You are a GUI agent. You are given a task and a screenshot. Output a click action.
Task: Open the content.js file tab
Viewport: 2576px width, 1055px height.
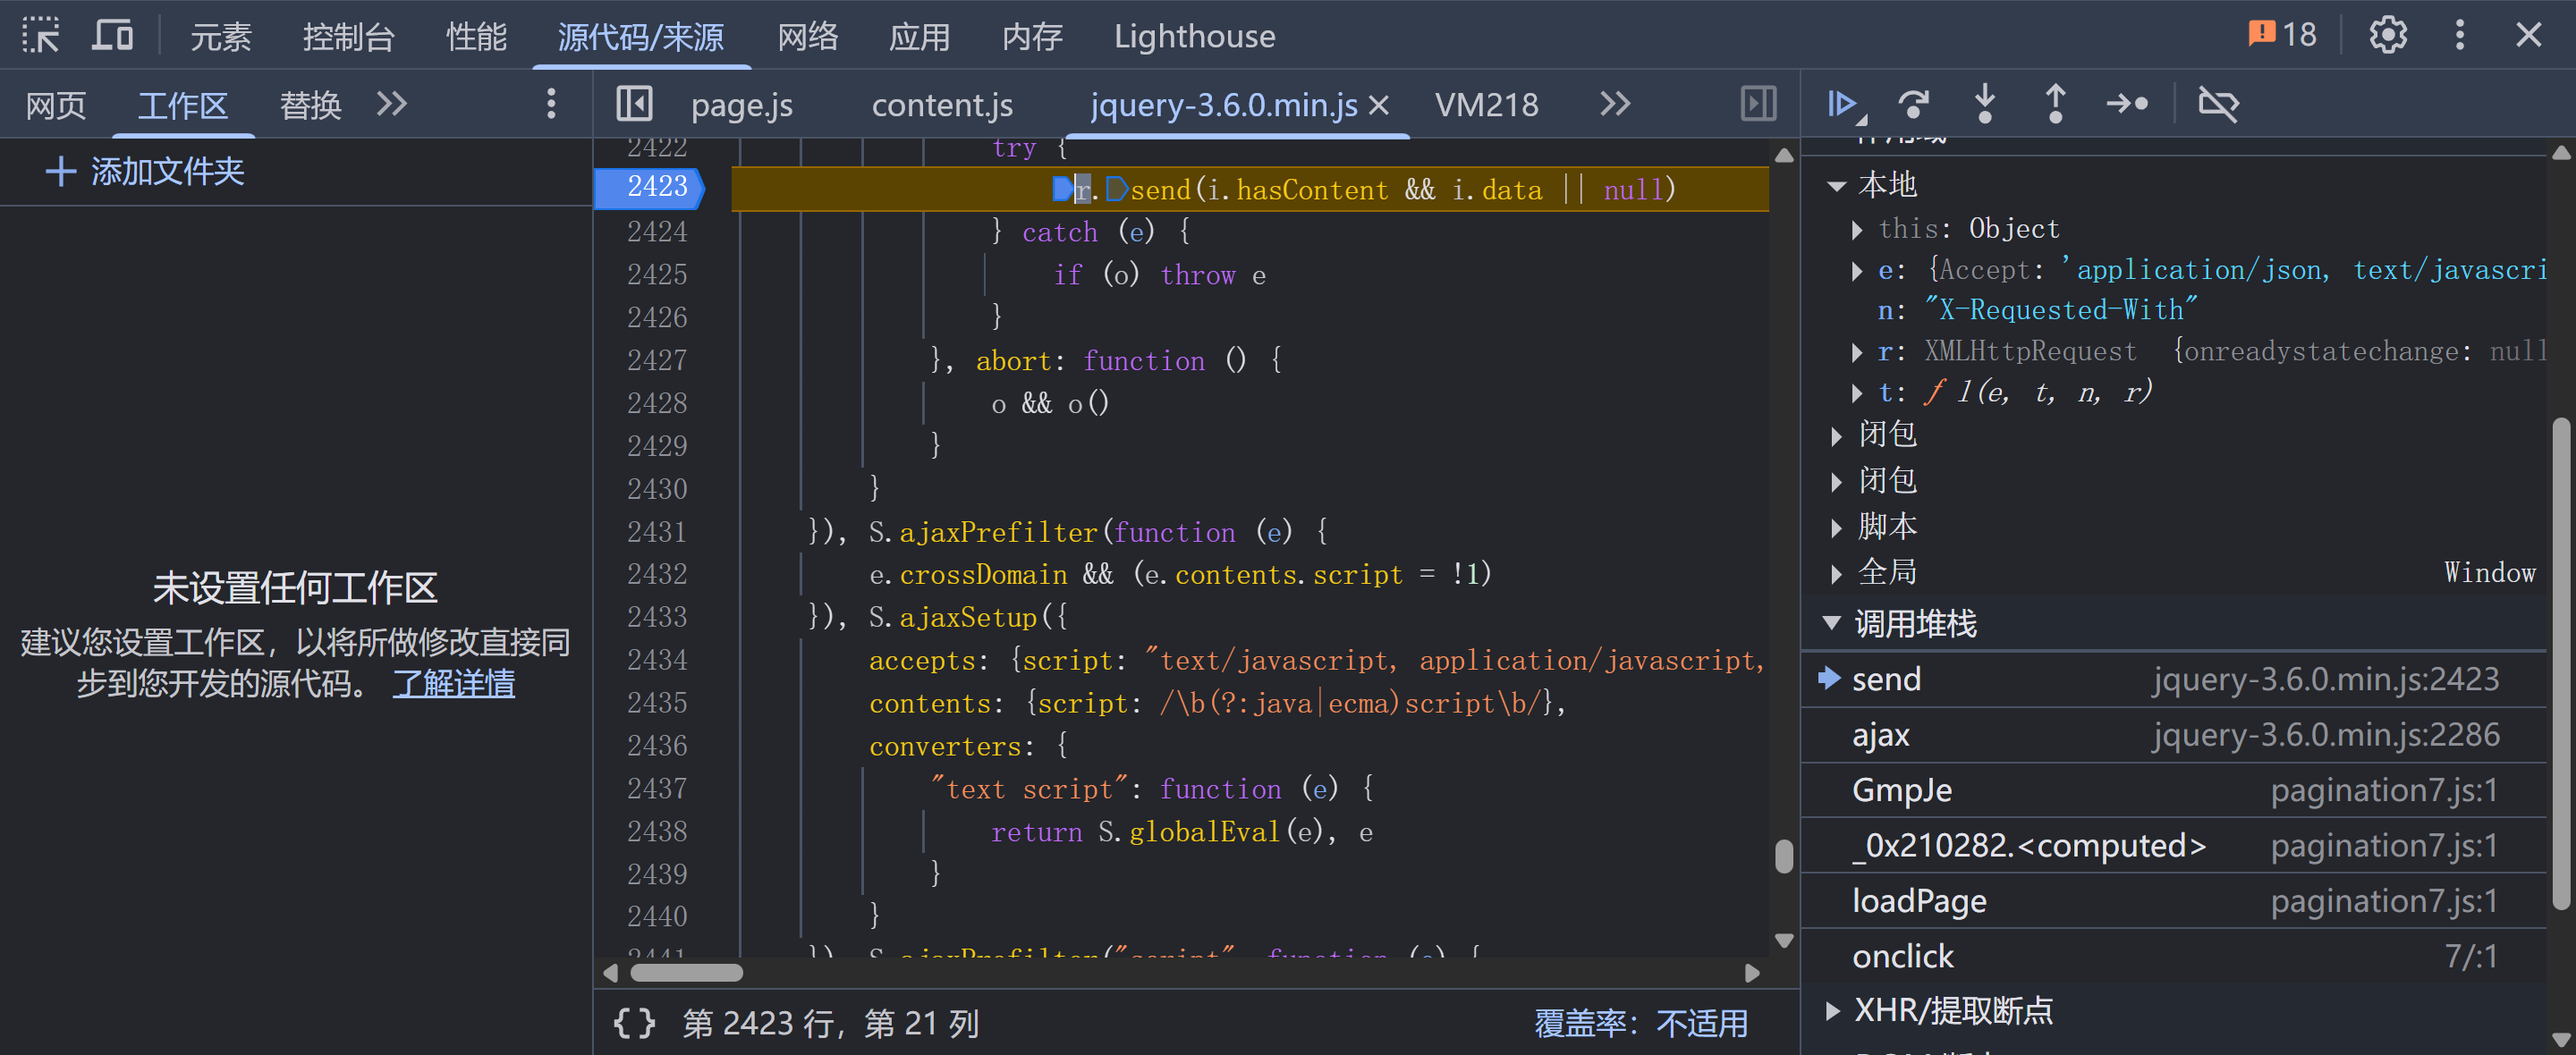click(941, 105)
